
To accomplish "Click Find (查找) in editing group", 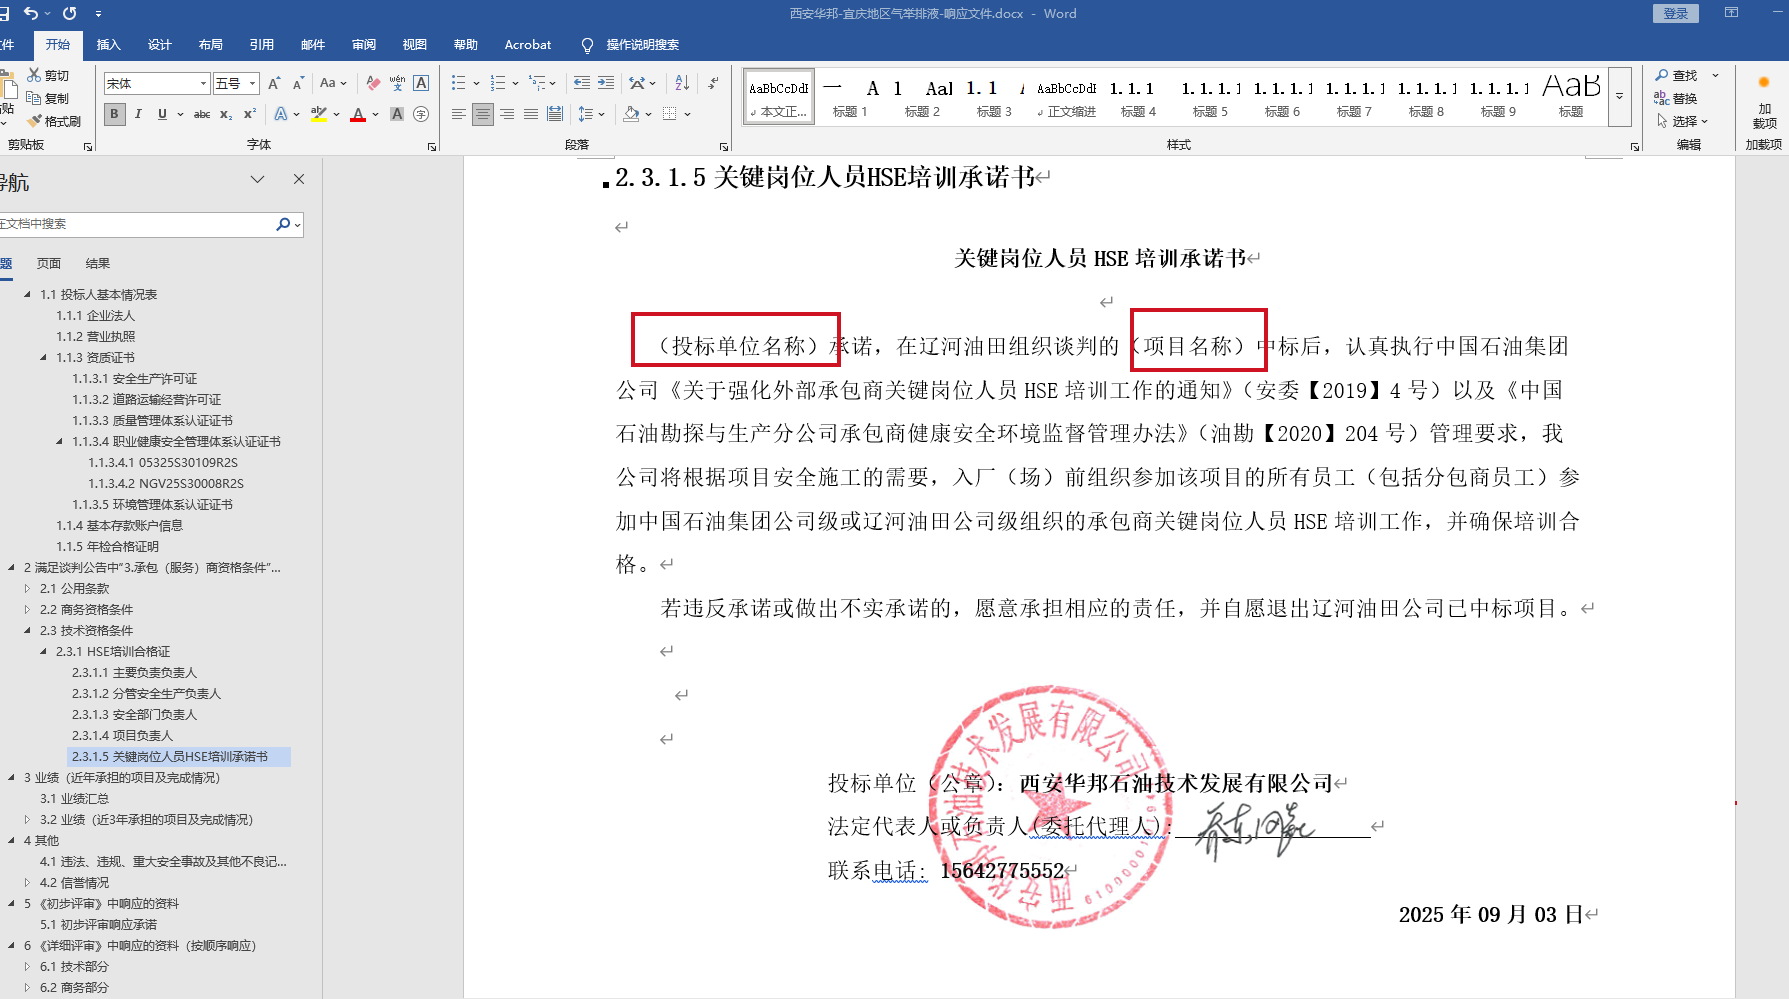I will pos(1677,75).
